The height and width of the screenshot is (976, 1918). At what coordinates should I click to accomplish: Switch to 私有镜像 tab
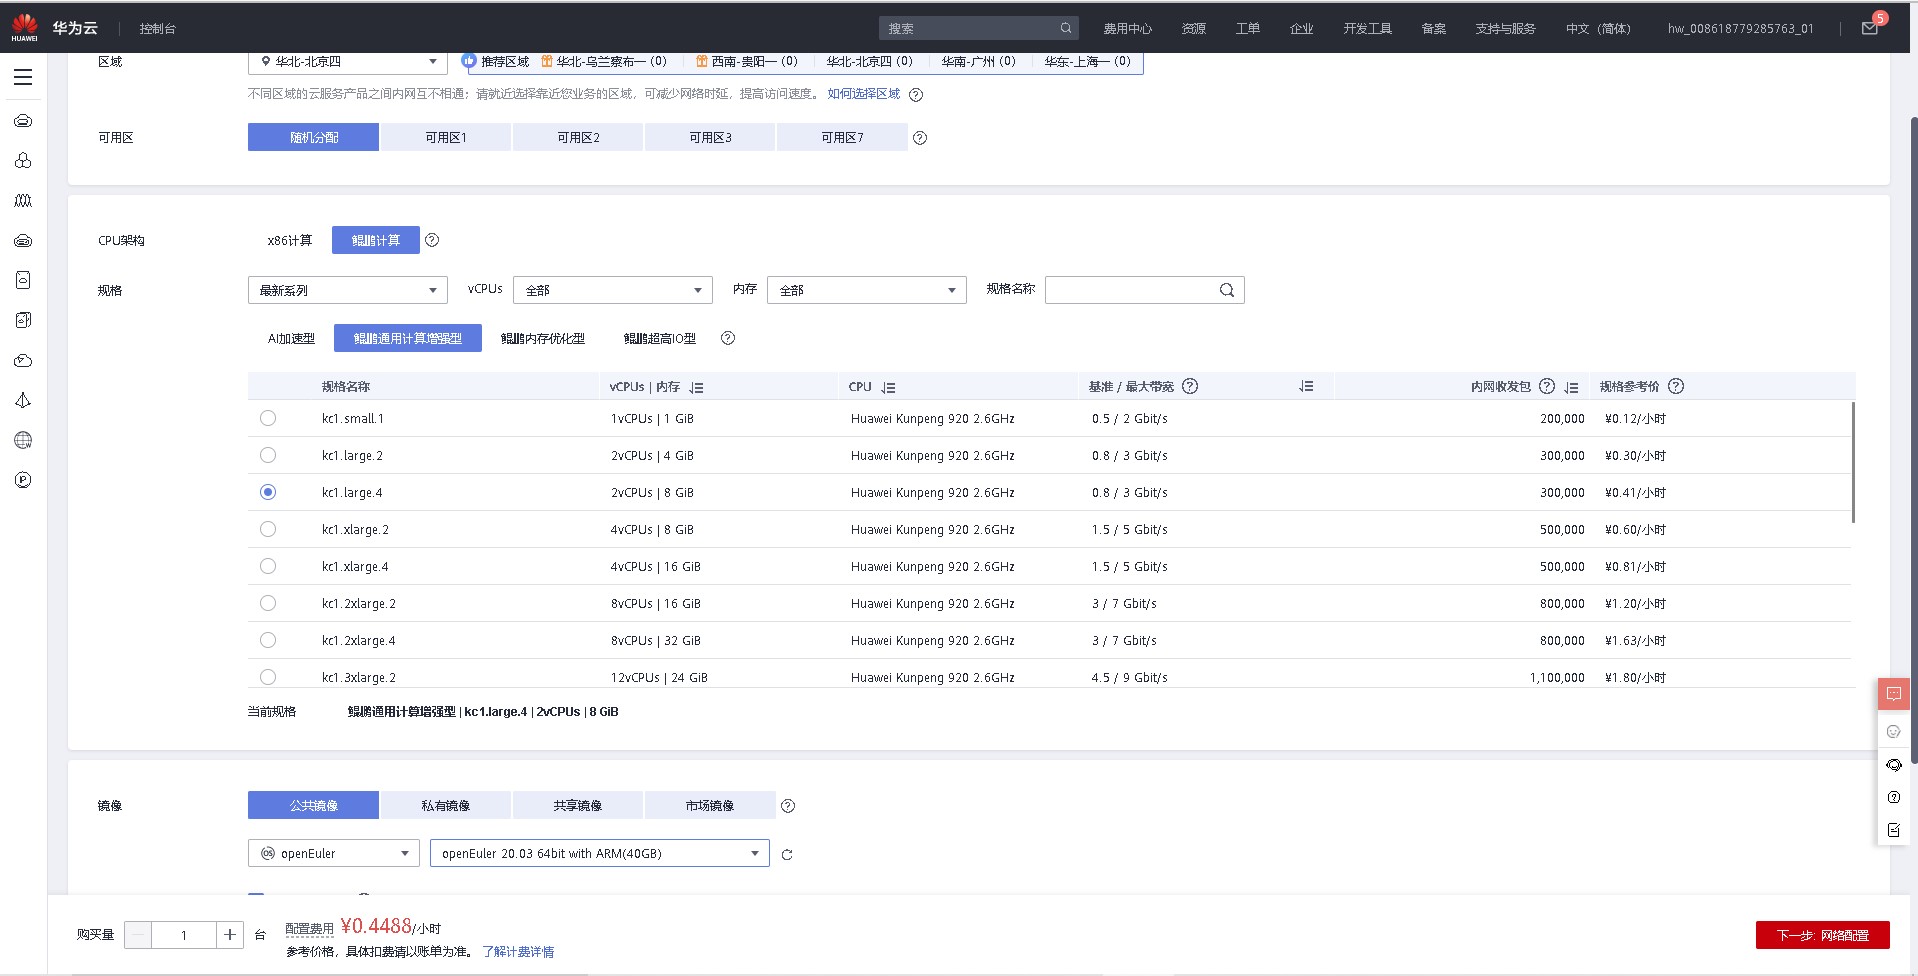click(x=446, y=805)
